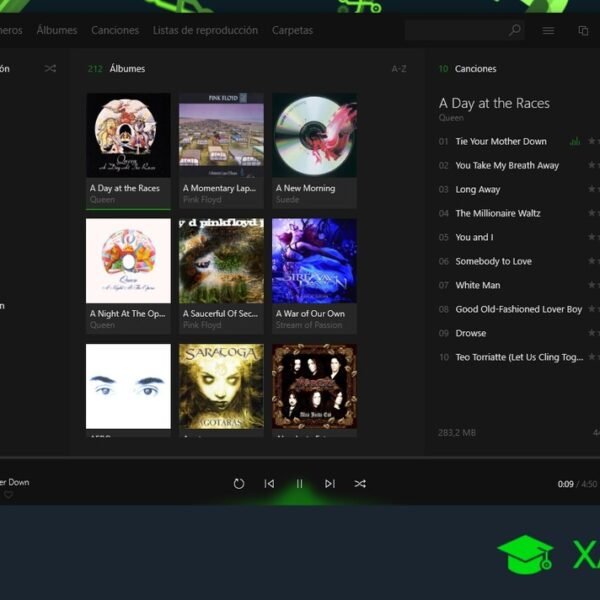Play track 03 Long Away
This screenshot has height=600, width=600.
tap(478, 189)
